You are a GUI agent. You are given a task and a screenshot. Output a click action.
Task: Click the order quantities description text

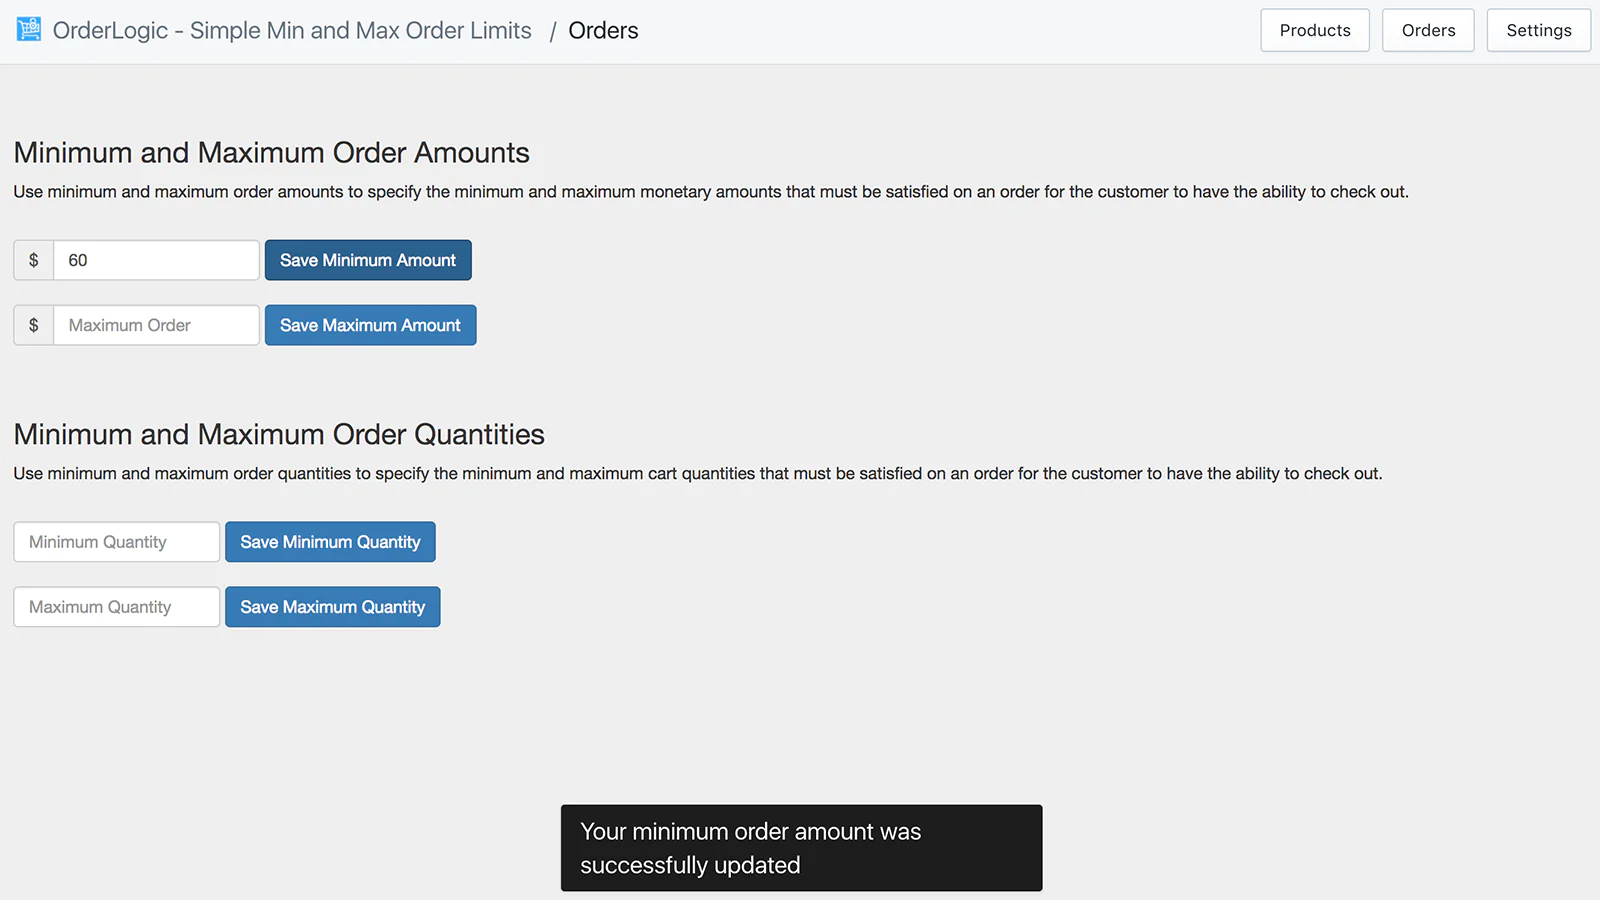pyautogui.click(x=697, y=474)
